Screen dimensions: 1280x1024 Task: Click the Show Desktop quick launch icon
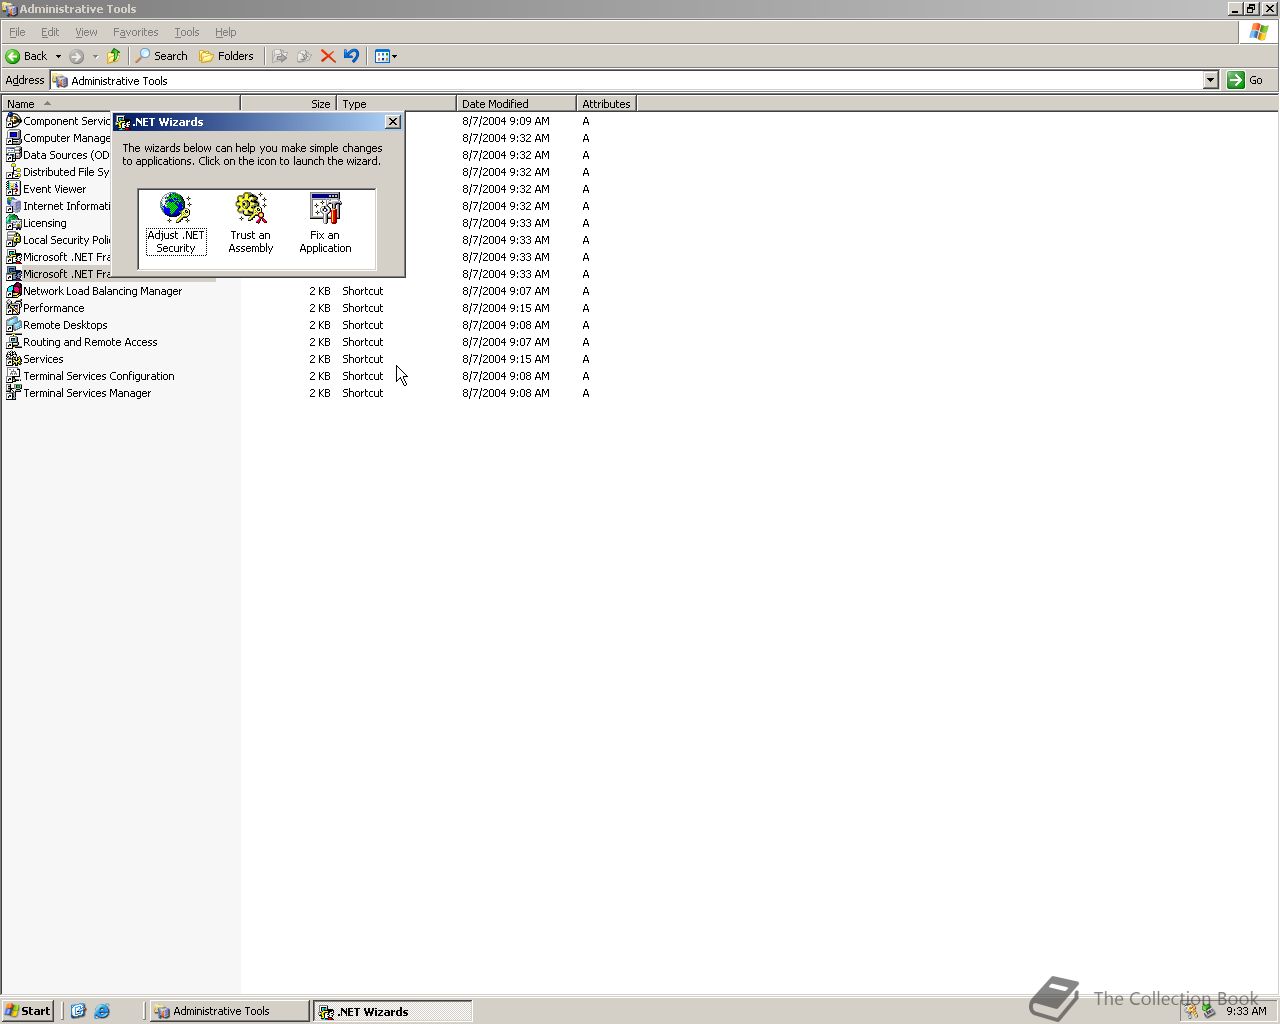[78, 1011]
